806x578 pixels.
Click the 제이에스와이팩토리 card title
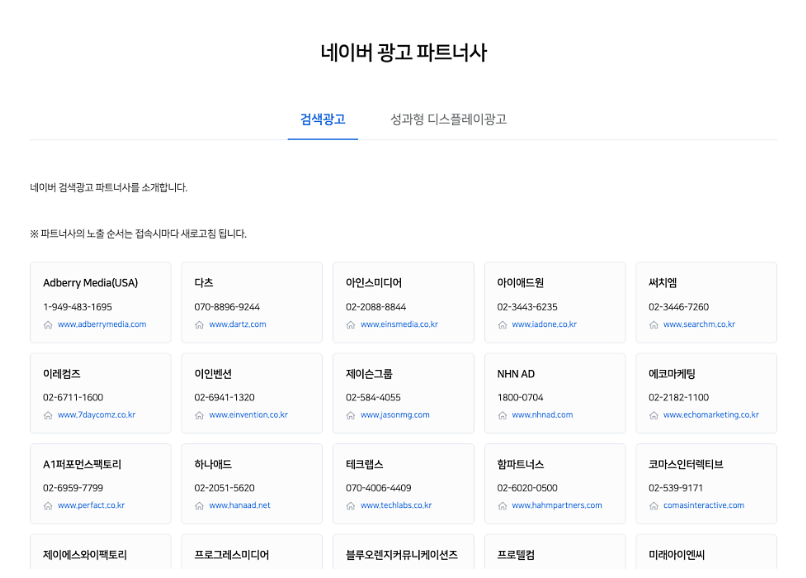point(85,555)
